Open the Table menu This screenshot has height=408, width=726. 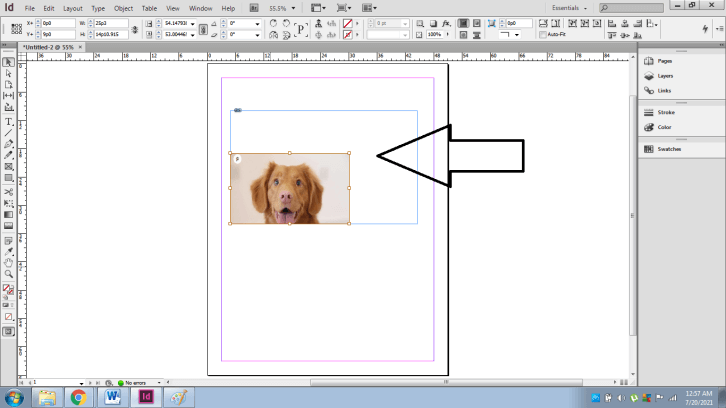149,8
